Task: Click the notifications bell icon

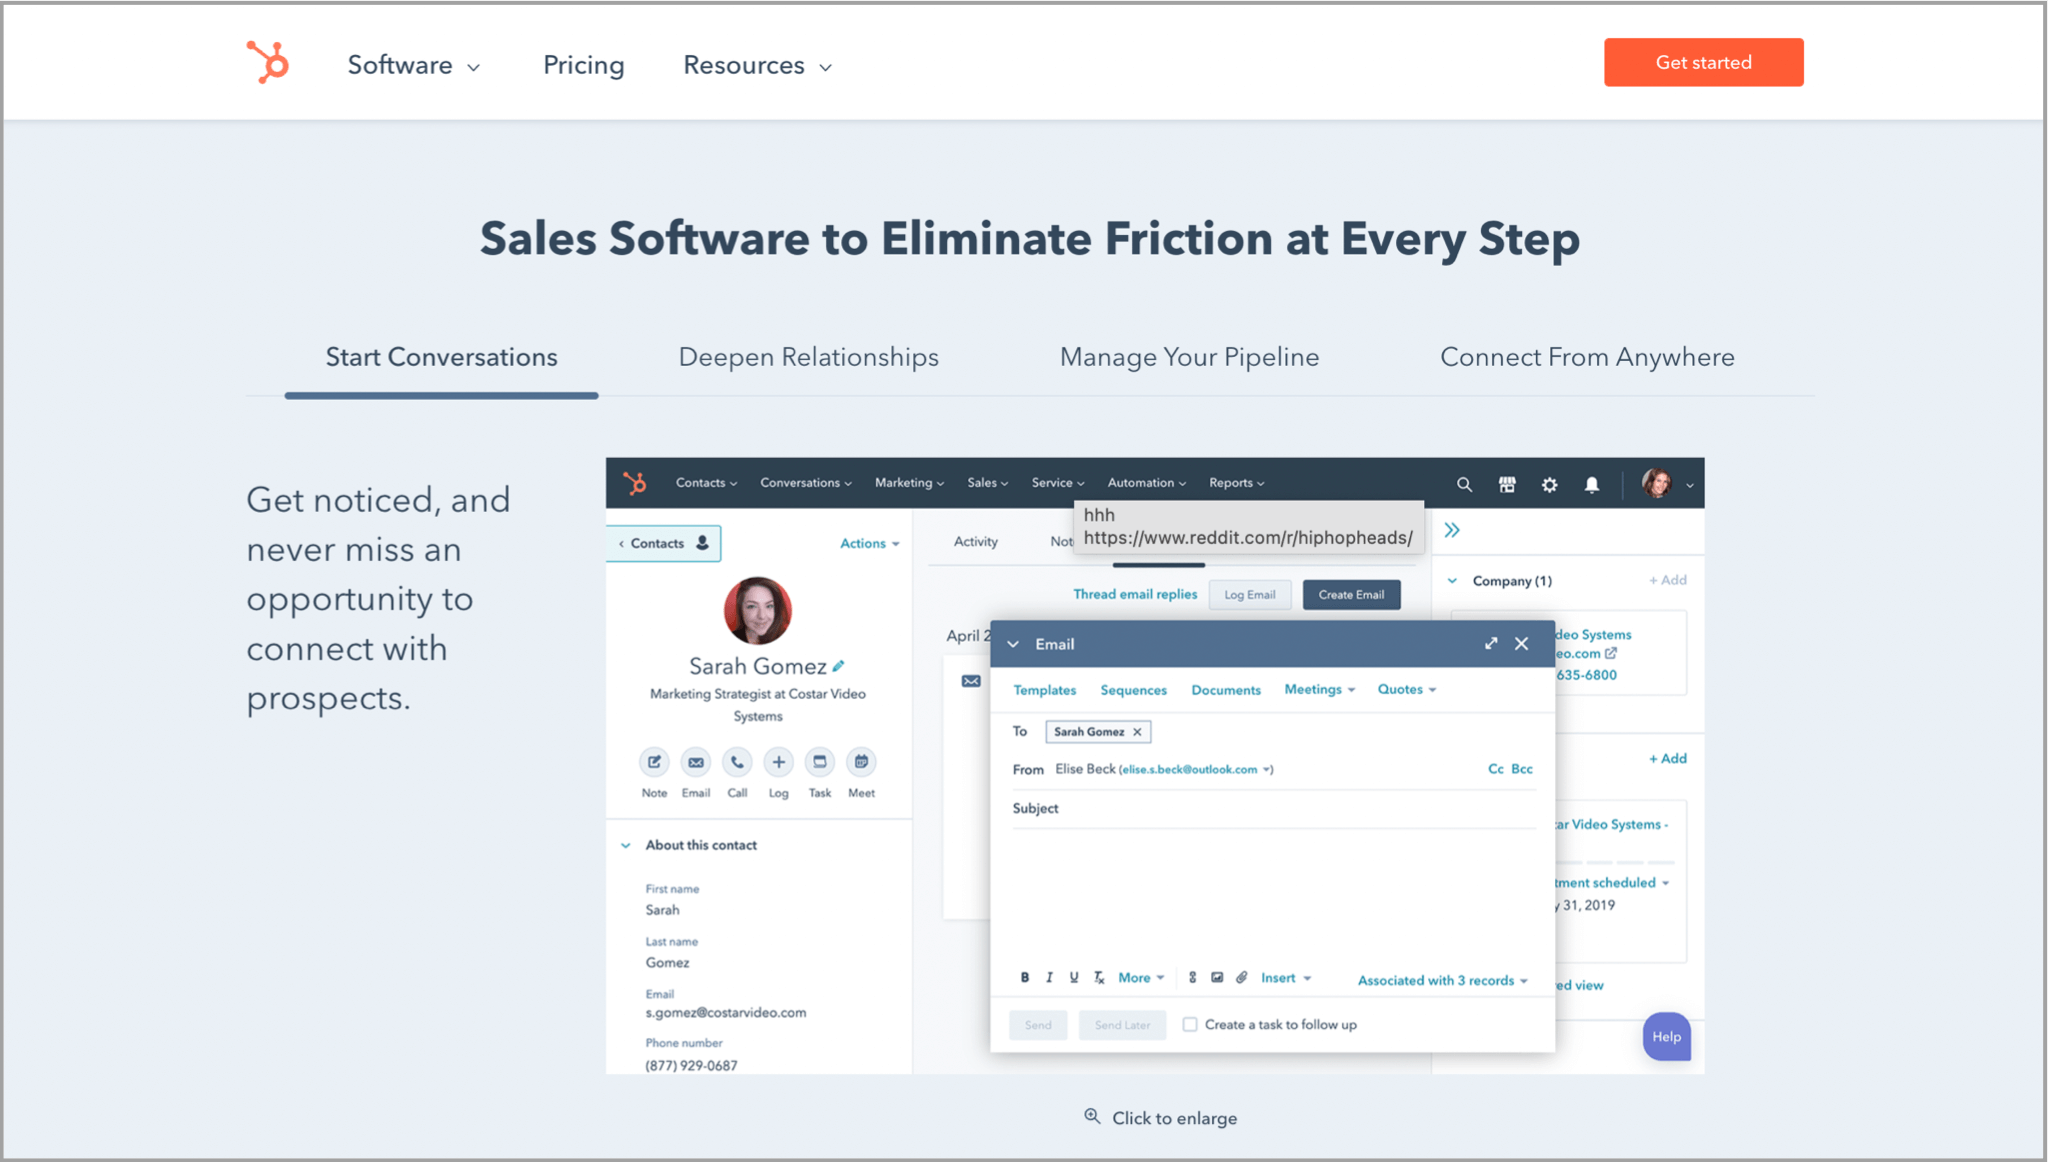Action: pyautogui.click(x=1592, y=485)
